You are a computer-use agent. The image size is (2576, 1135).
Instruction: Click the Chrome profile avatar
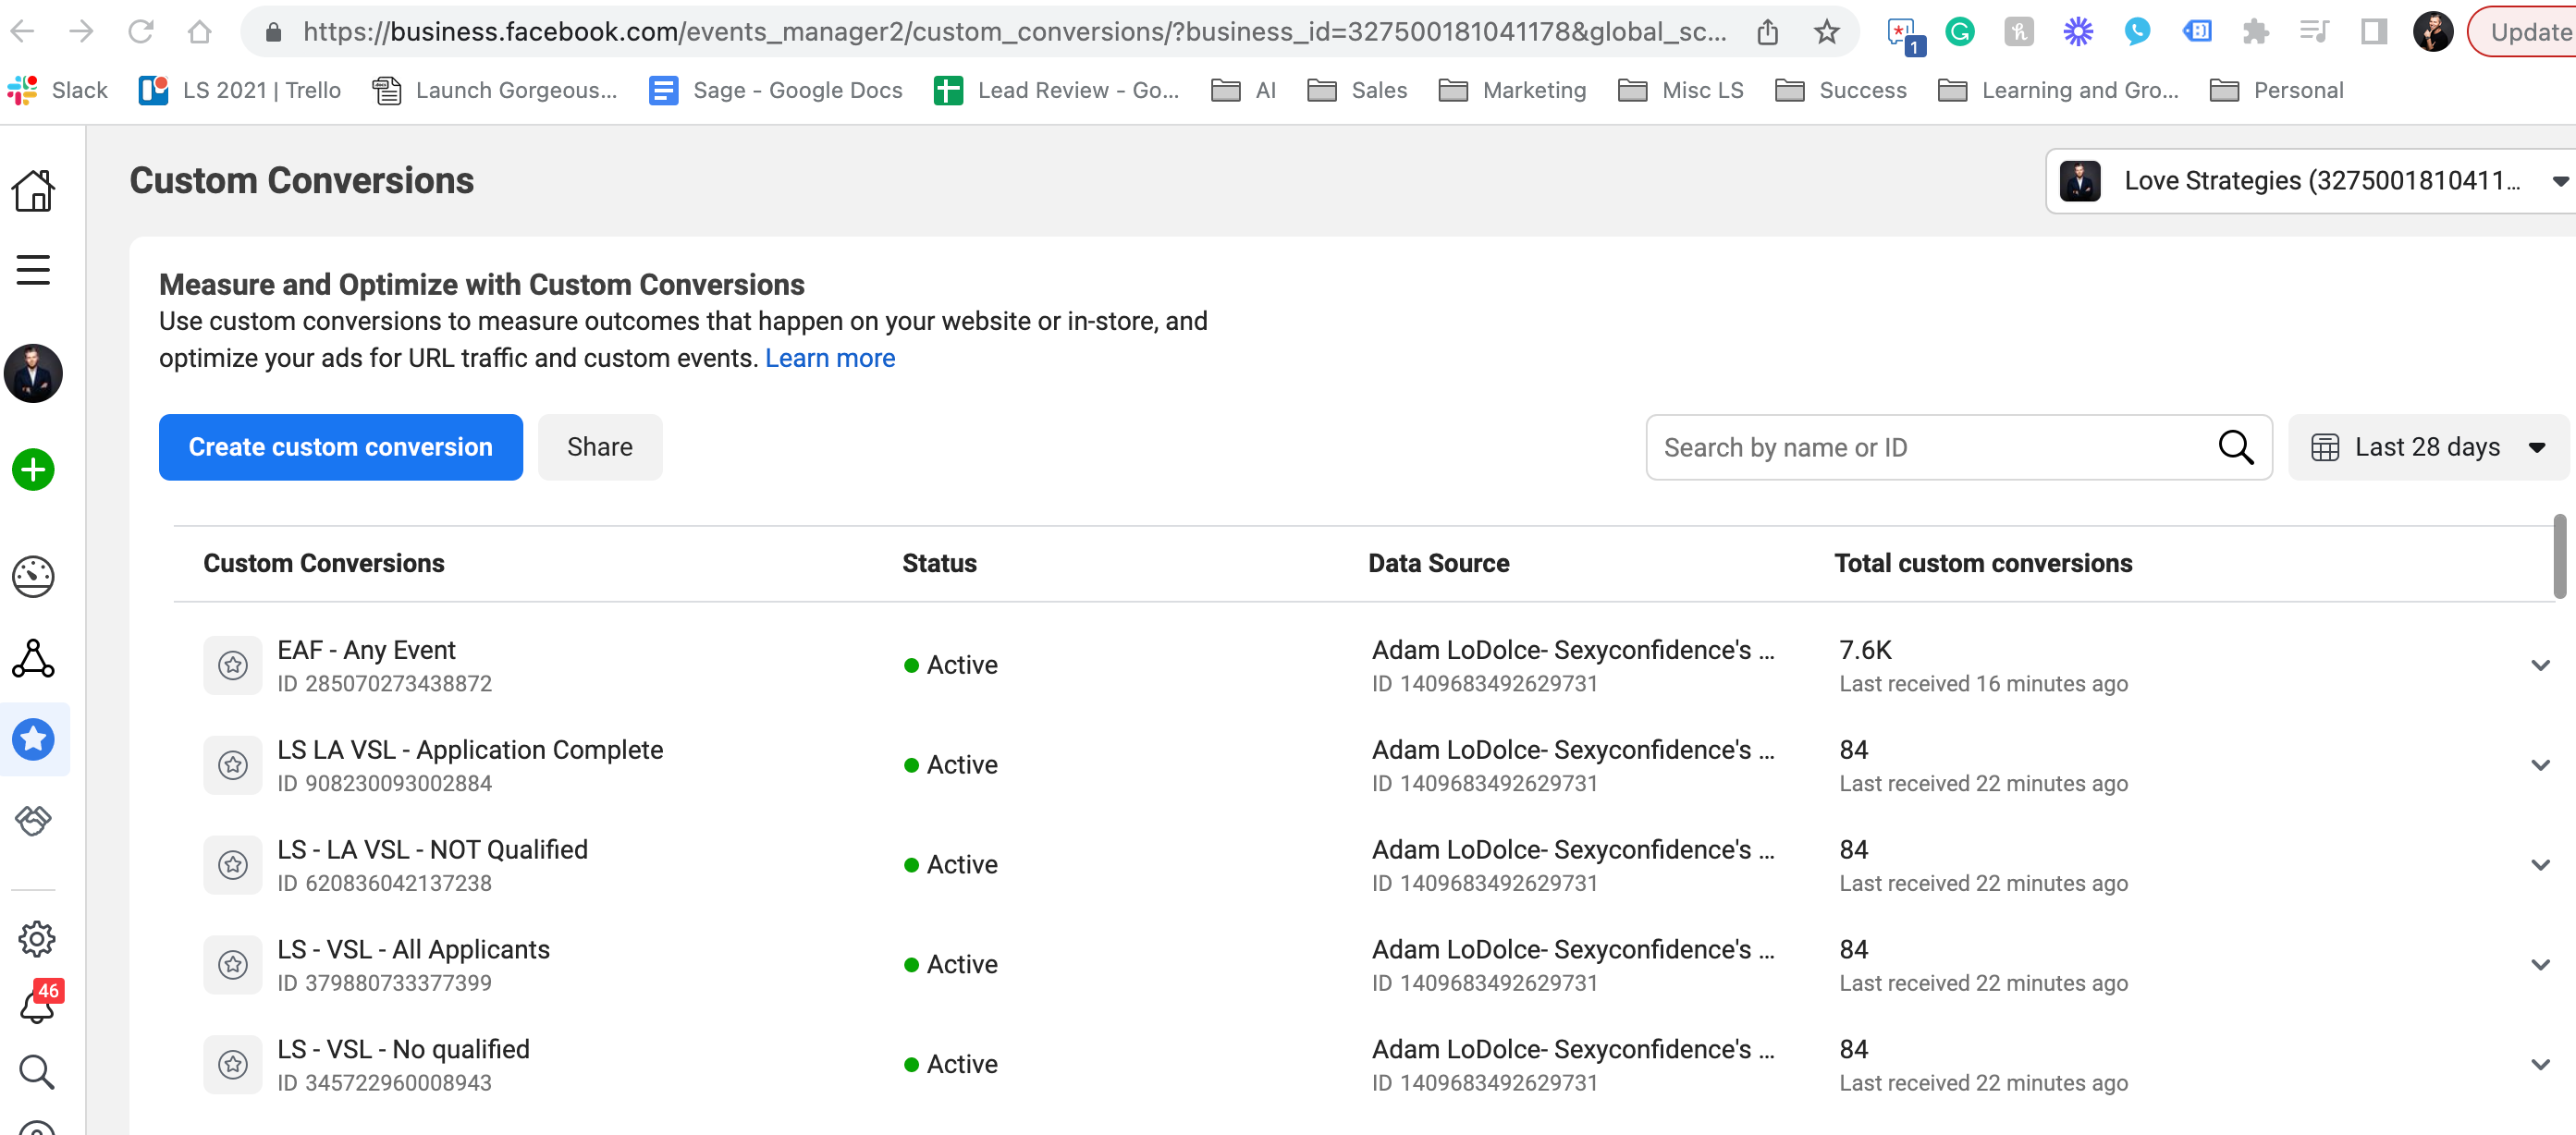(x=2432, y=32)
